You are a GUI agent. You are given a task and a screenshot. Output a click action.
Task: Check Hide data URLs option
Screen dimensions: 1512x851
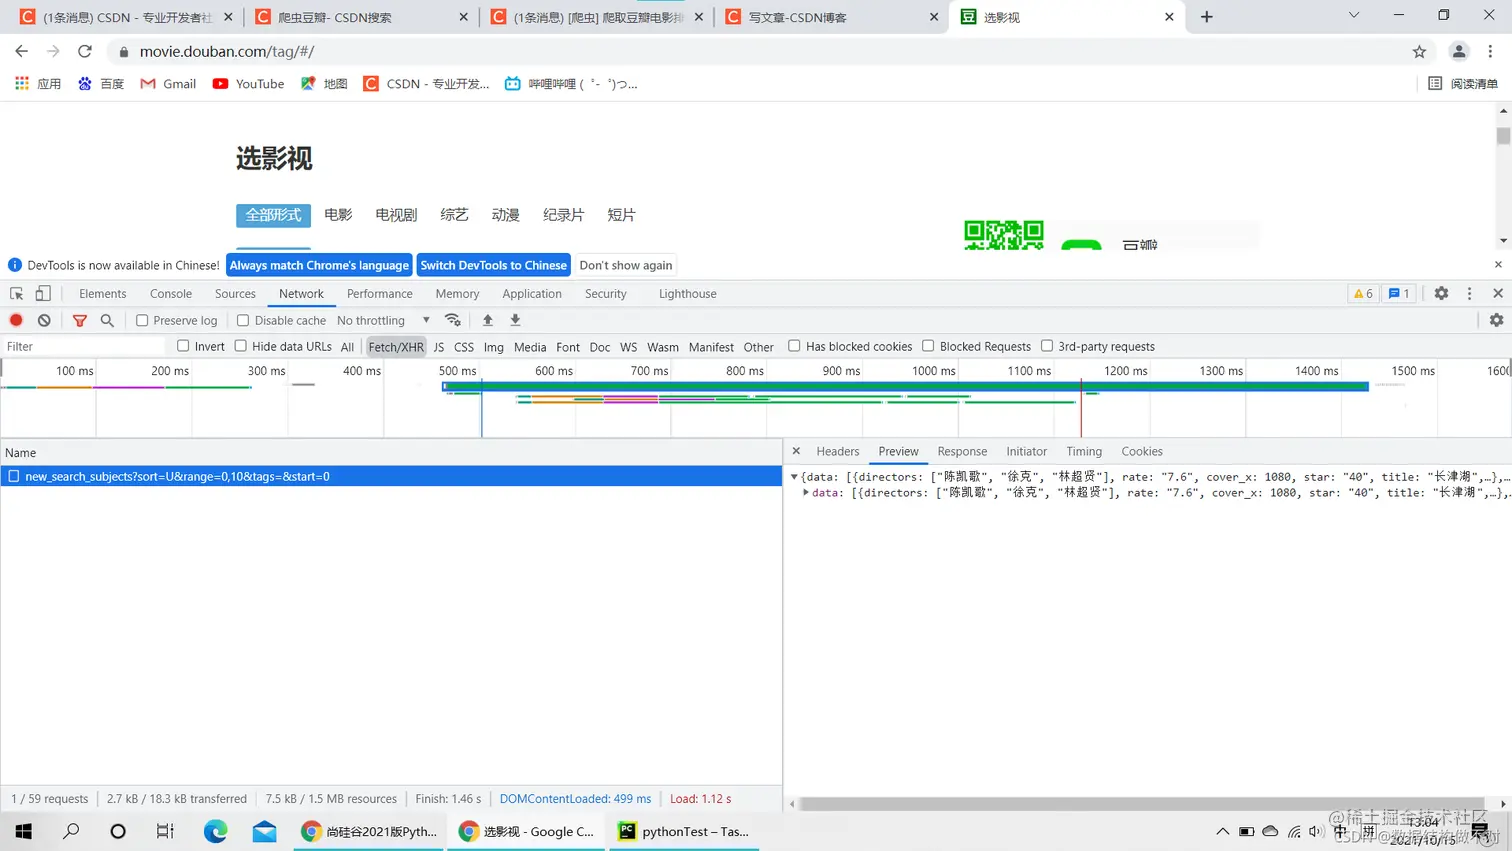[x=241, y=346]
